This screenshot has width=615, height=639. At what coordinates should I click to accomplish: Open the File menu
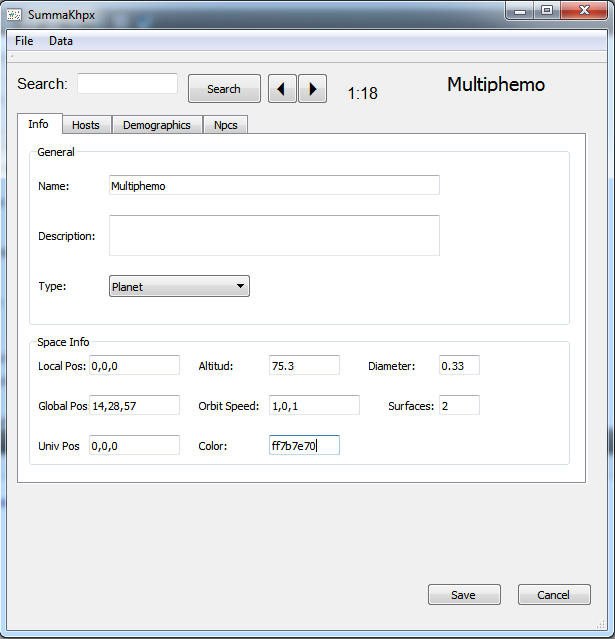click(x=24, y=41)
